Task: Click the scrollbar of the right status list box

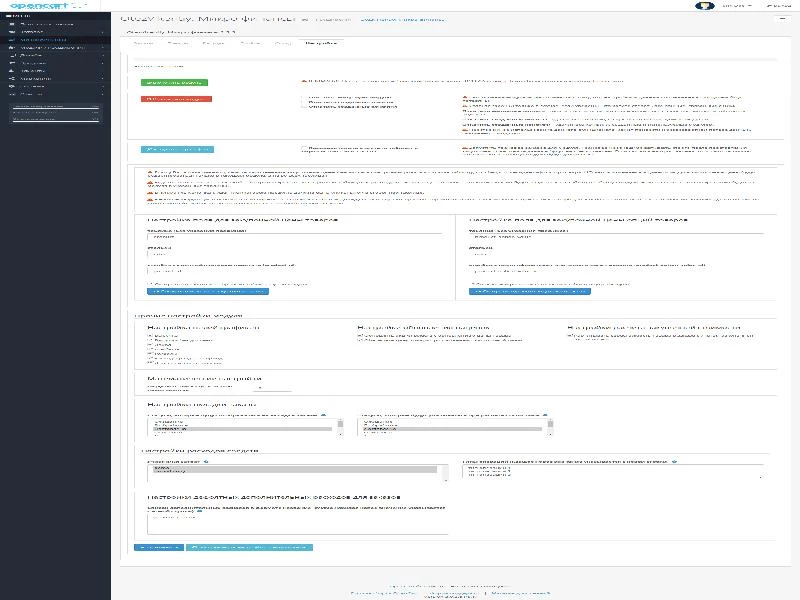Action: click(x=550, y=428)
